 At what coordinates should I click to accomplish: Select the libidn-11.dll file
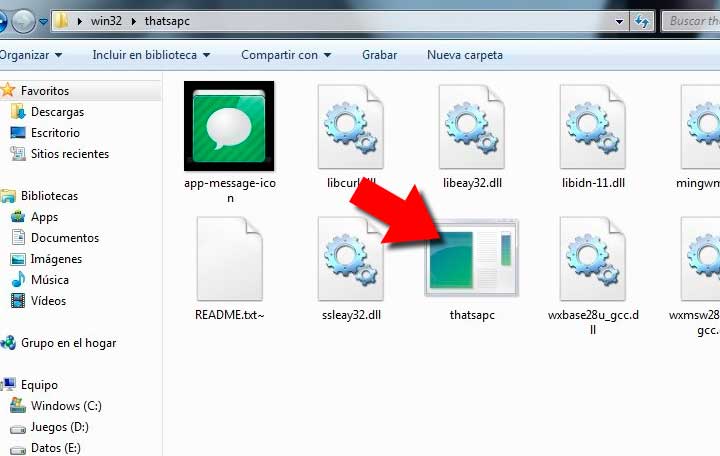593,127
